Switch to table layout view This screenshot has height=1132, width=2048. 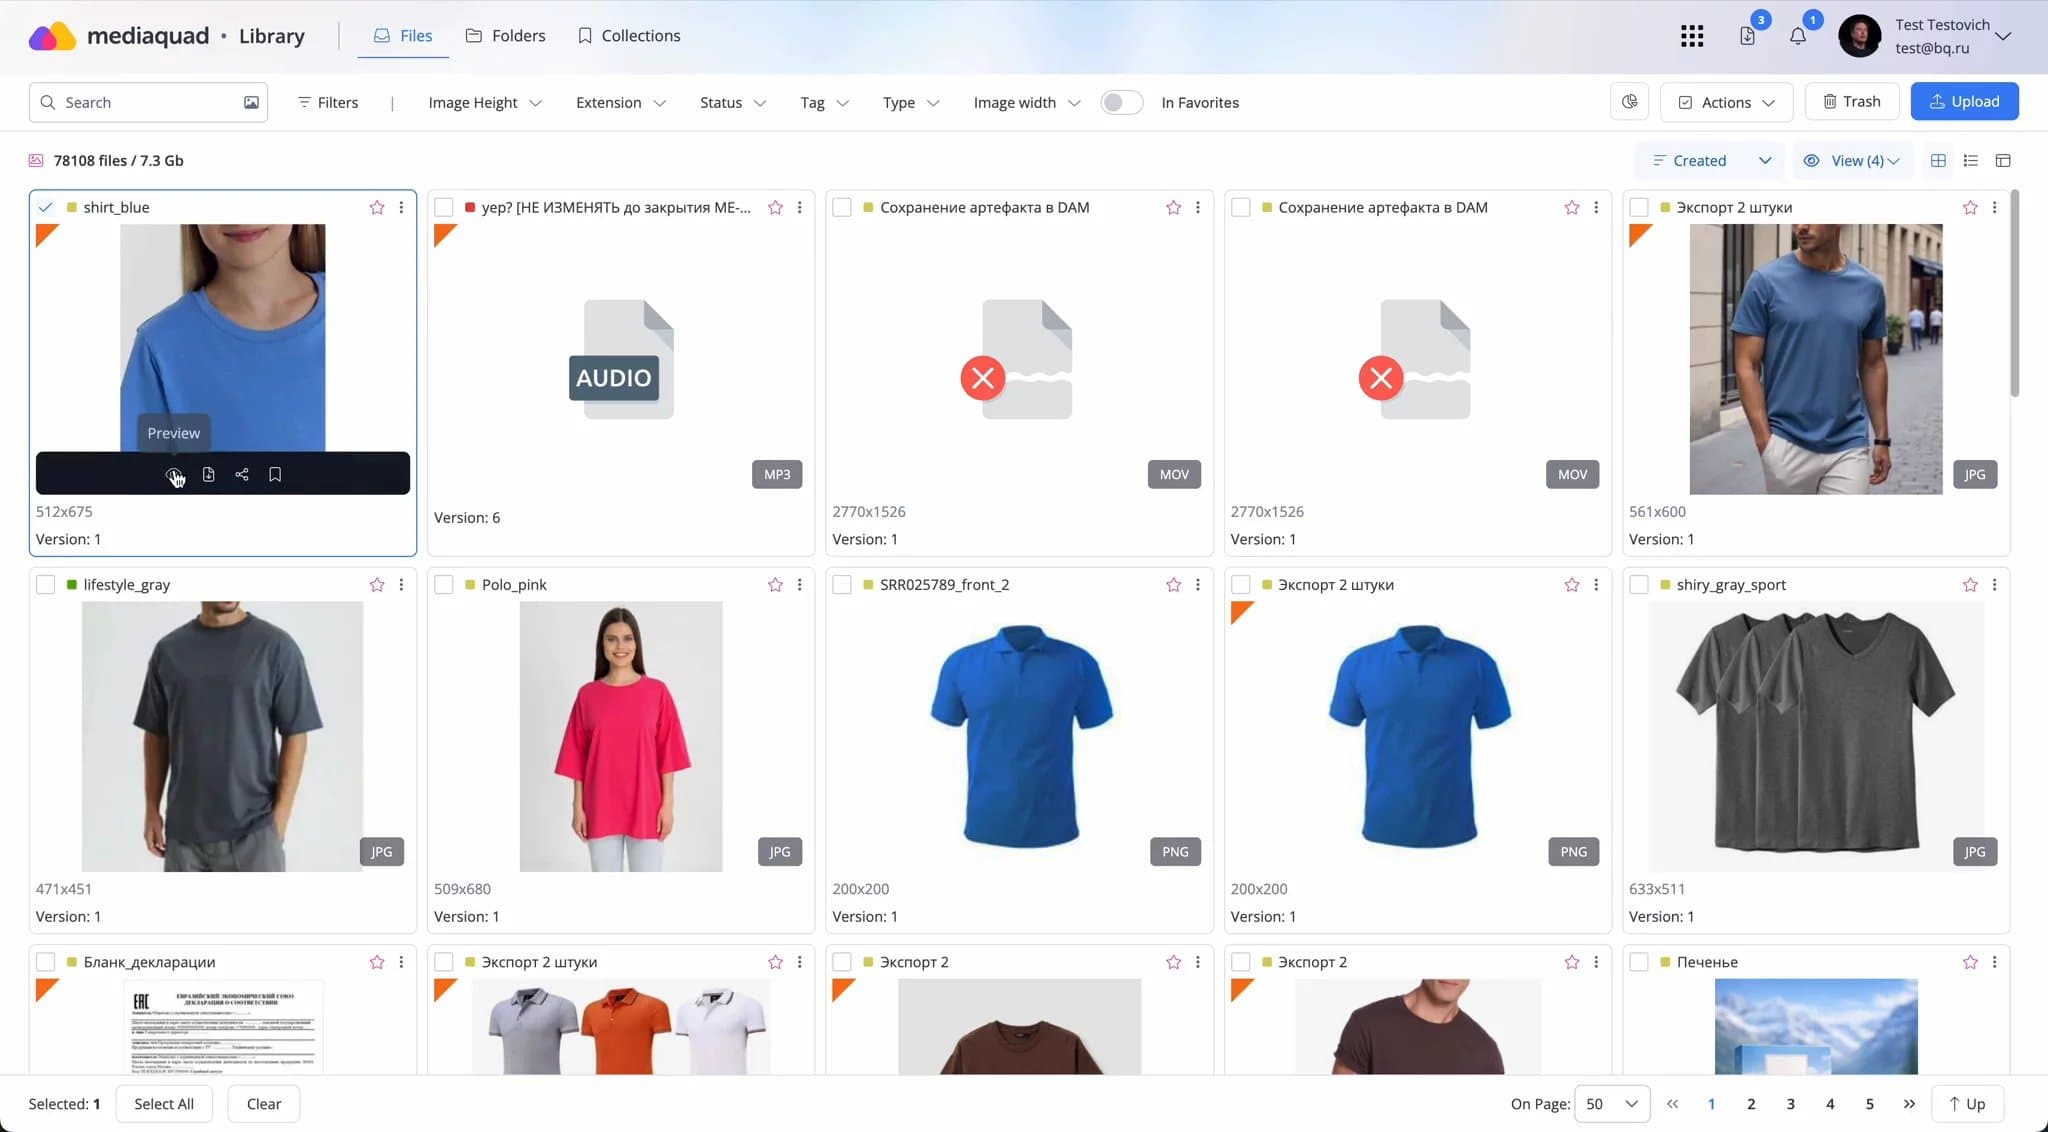2003,160
